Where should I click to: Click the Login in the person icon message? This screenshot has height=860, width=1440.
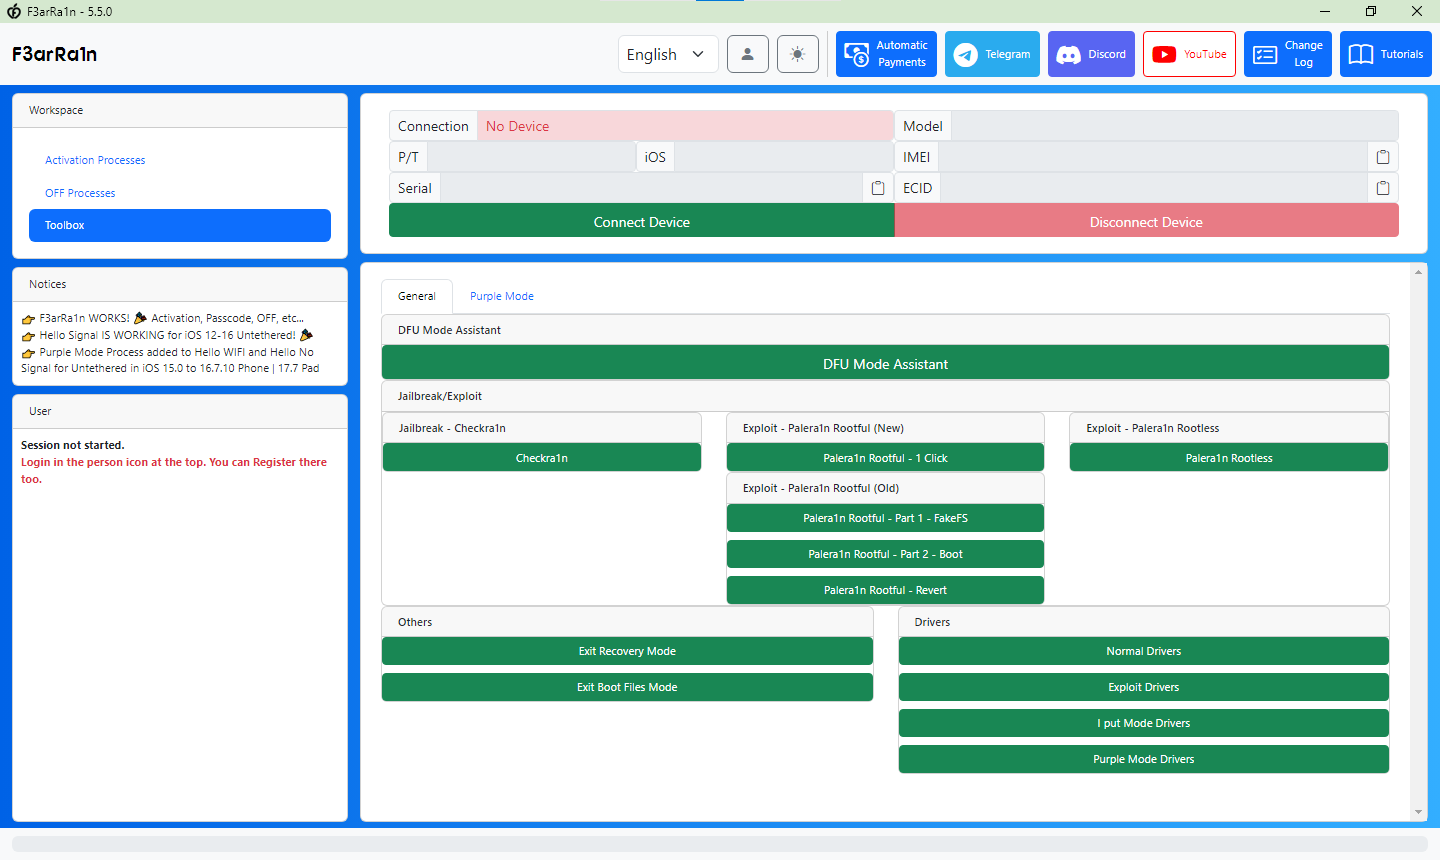tap(174, 470)
